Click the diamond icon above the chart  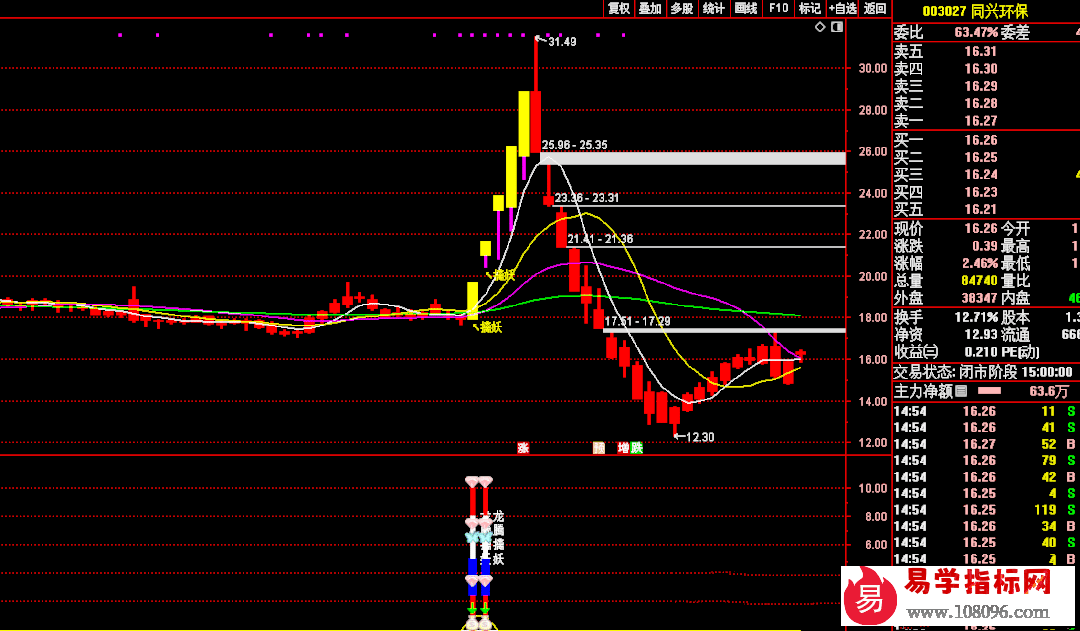coord(820,27)
